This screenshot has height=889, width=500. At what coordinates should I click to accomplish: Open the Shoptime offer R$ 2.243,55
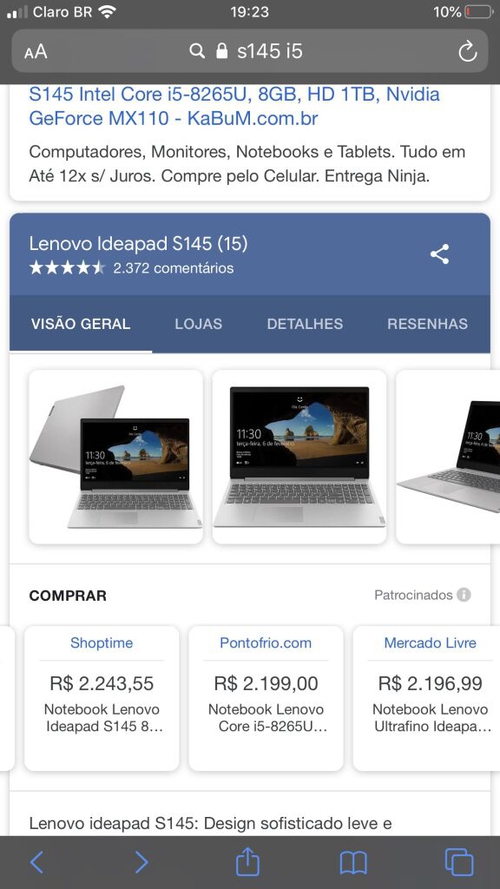coord(101,698)
